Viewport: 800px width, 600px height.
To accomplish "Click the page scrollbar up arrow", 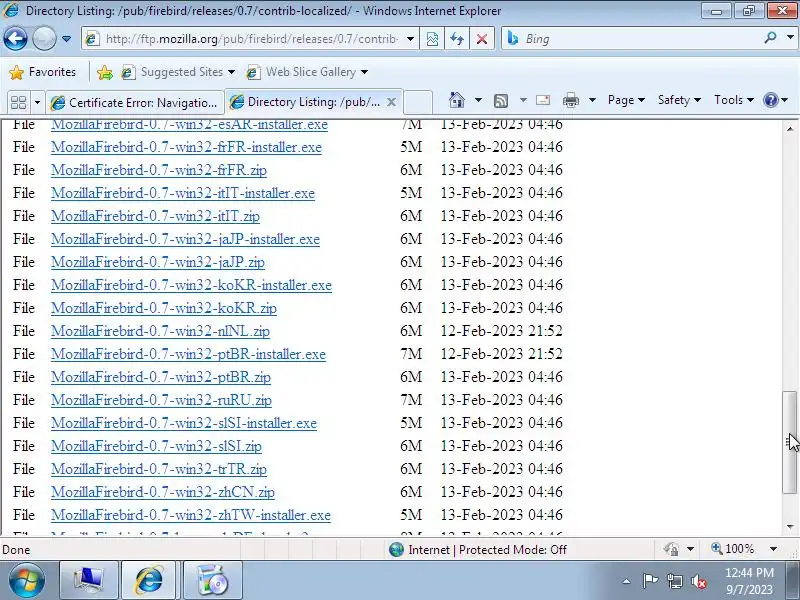I will coord(790,129).
